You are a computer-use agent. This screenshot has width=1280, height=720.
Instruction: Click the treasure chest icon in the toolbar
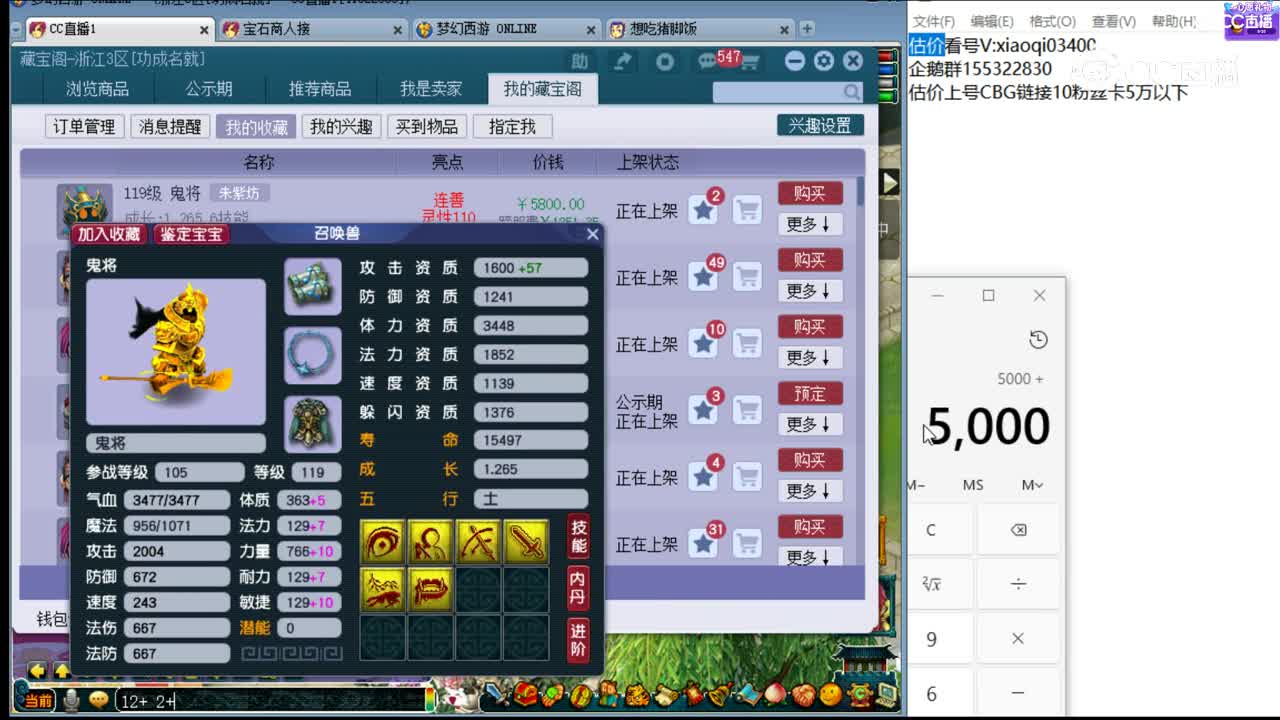click(524, 697)
